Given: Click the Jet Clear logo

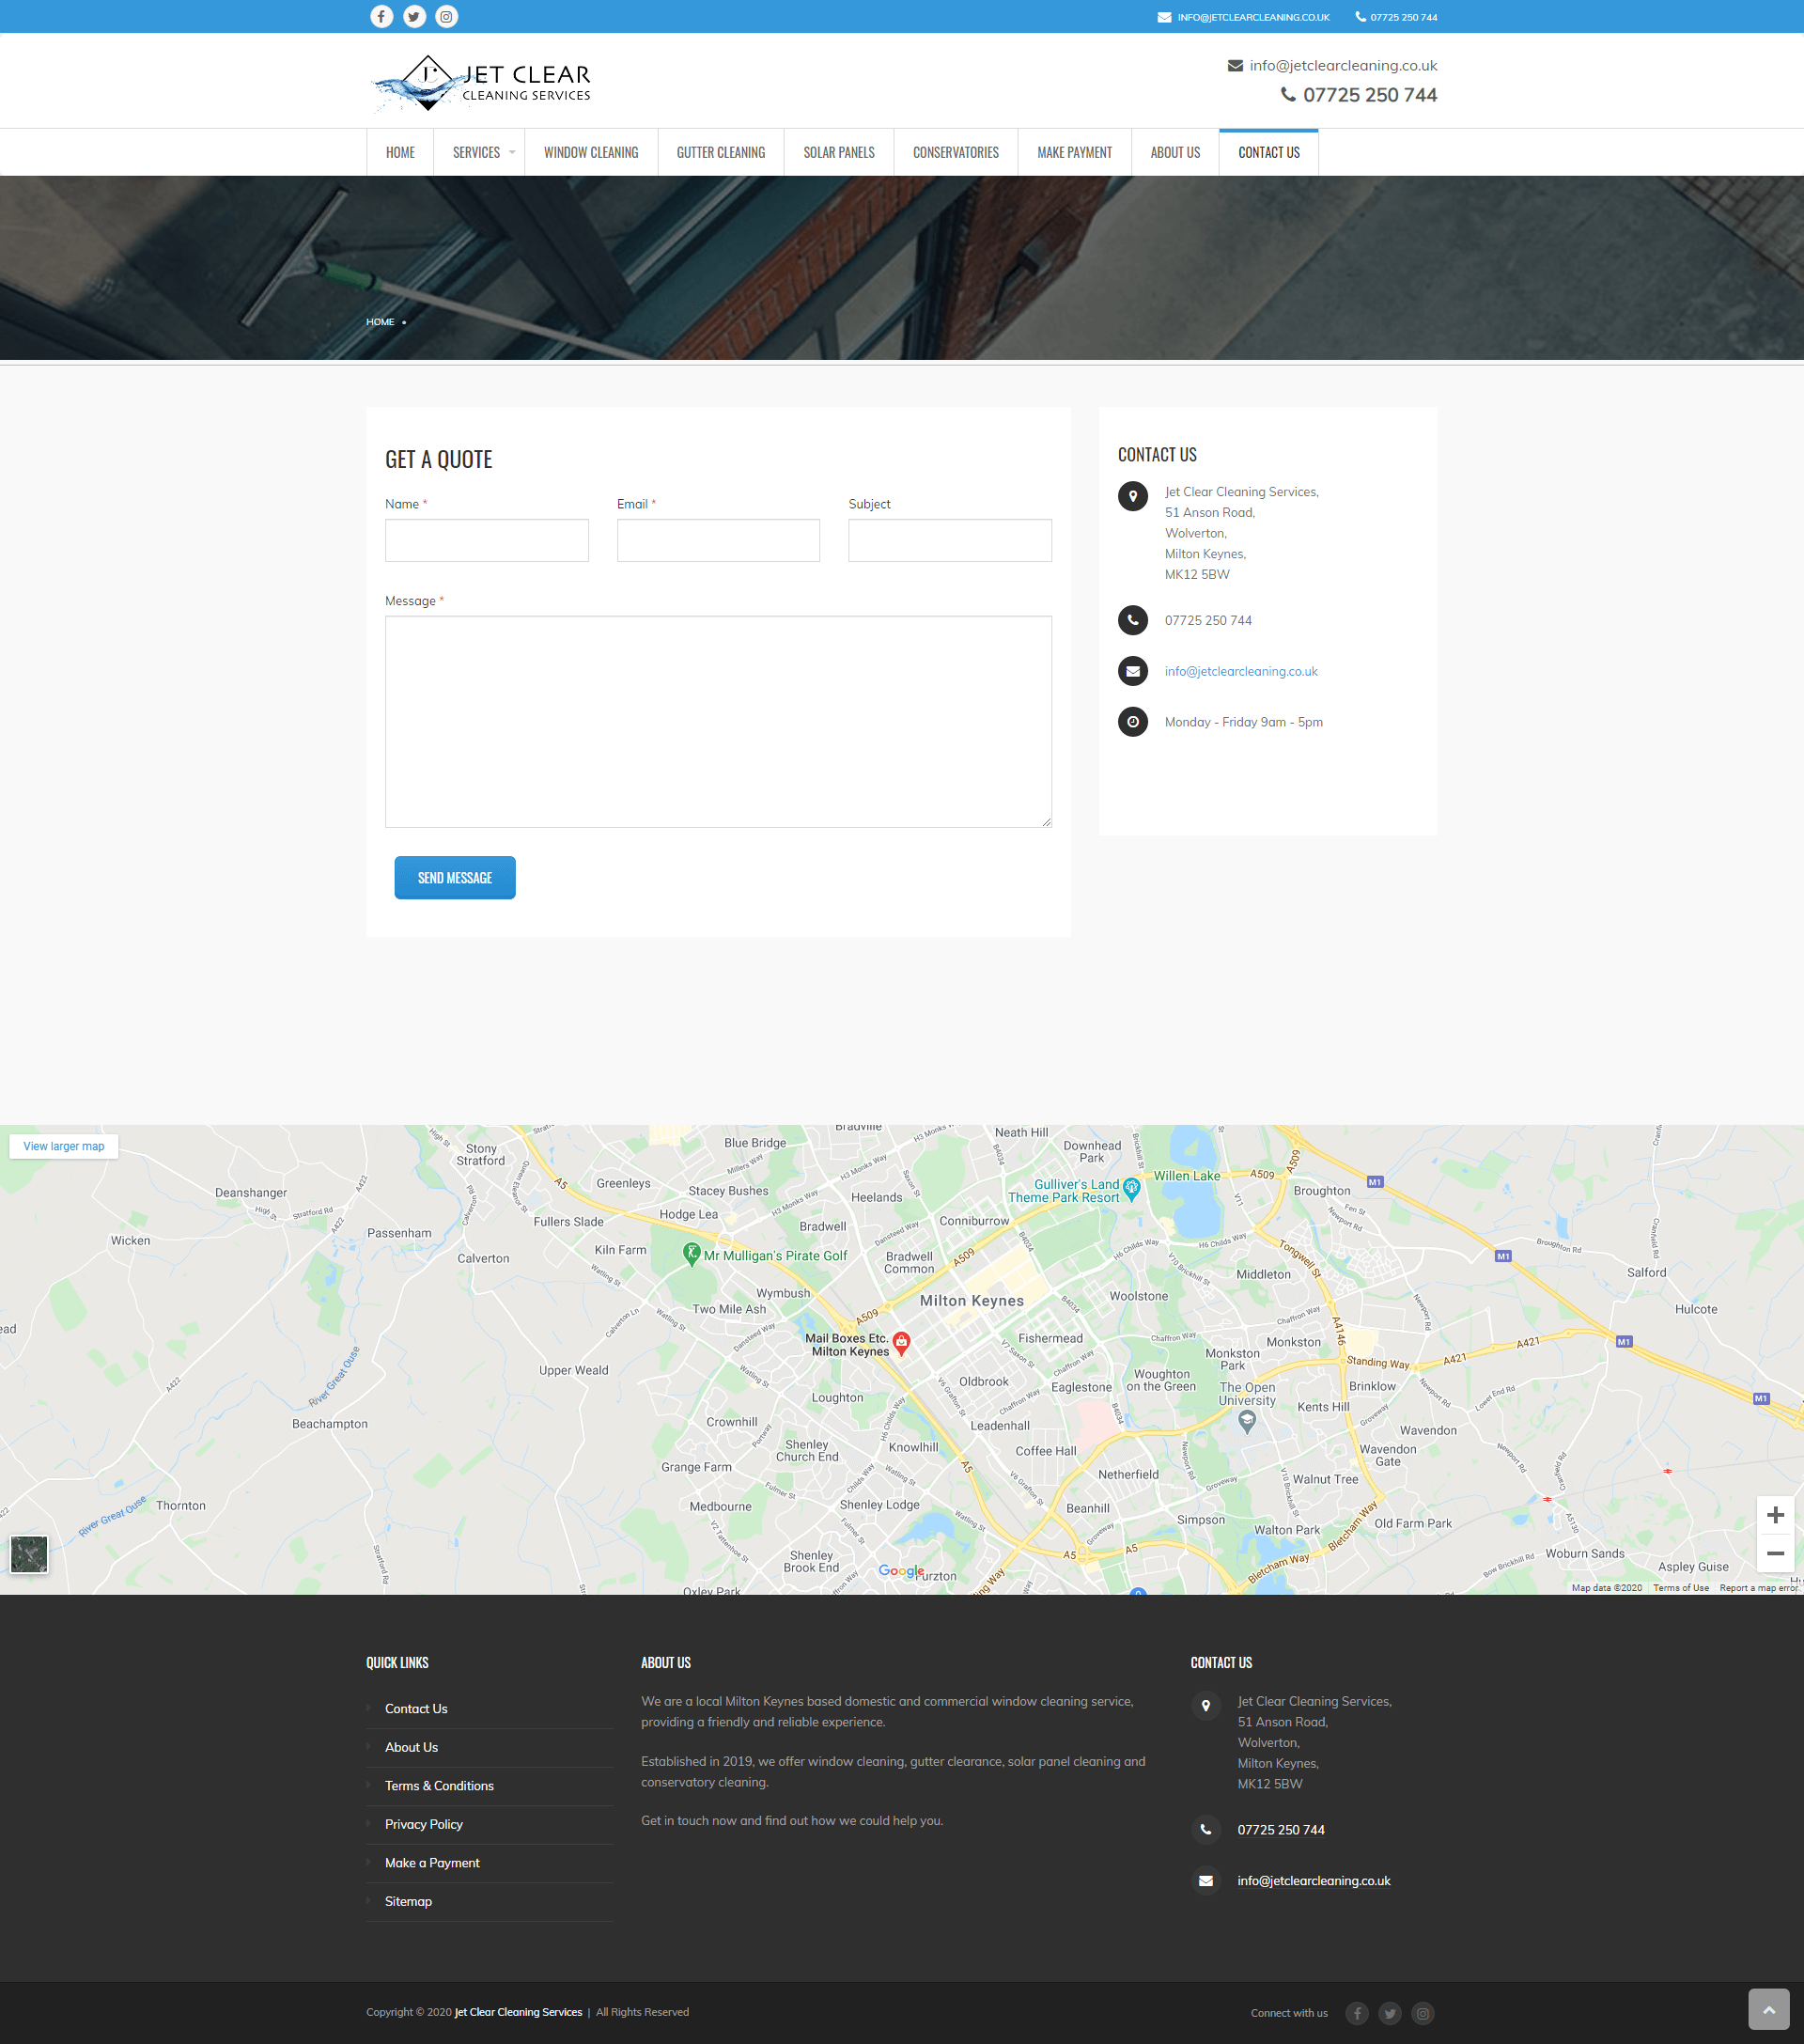Looking at the screenshot, I should tap(481, 83).
